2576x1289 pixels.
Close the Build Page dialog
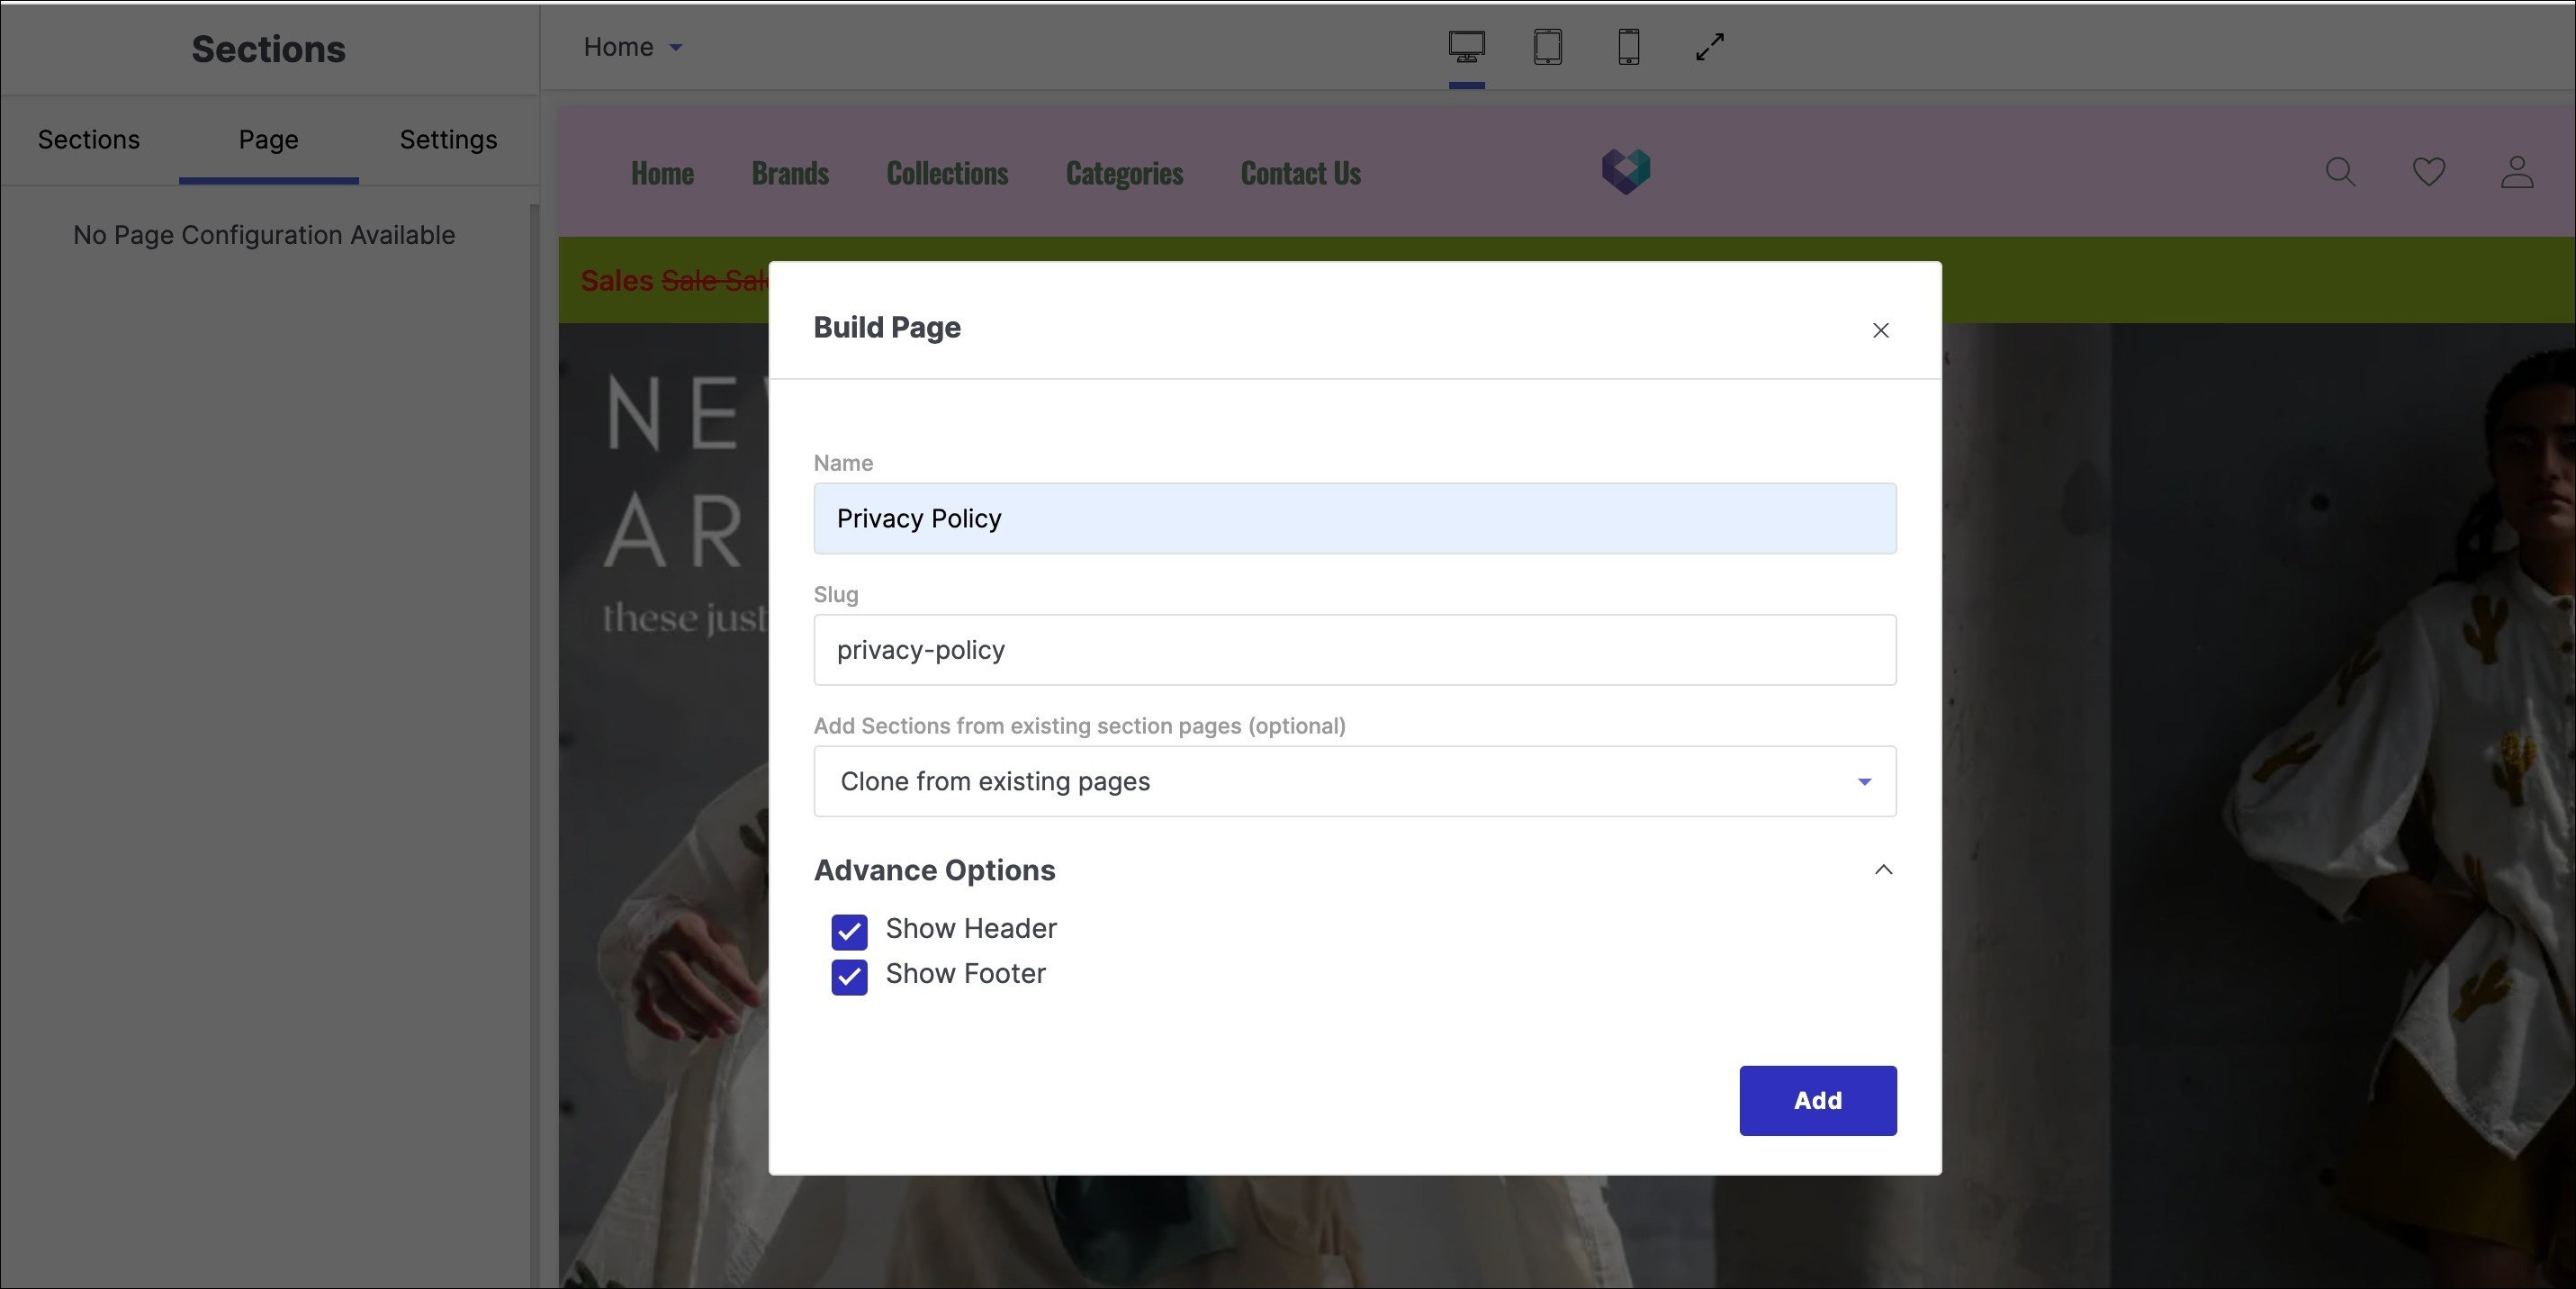(1880, 330)
